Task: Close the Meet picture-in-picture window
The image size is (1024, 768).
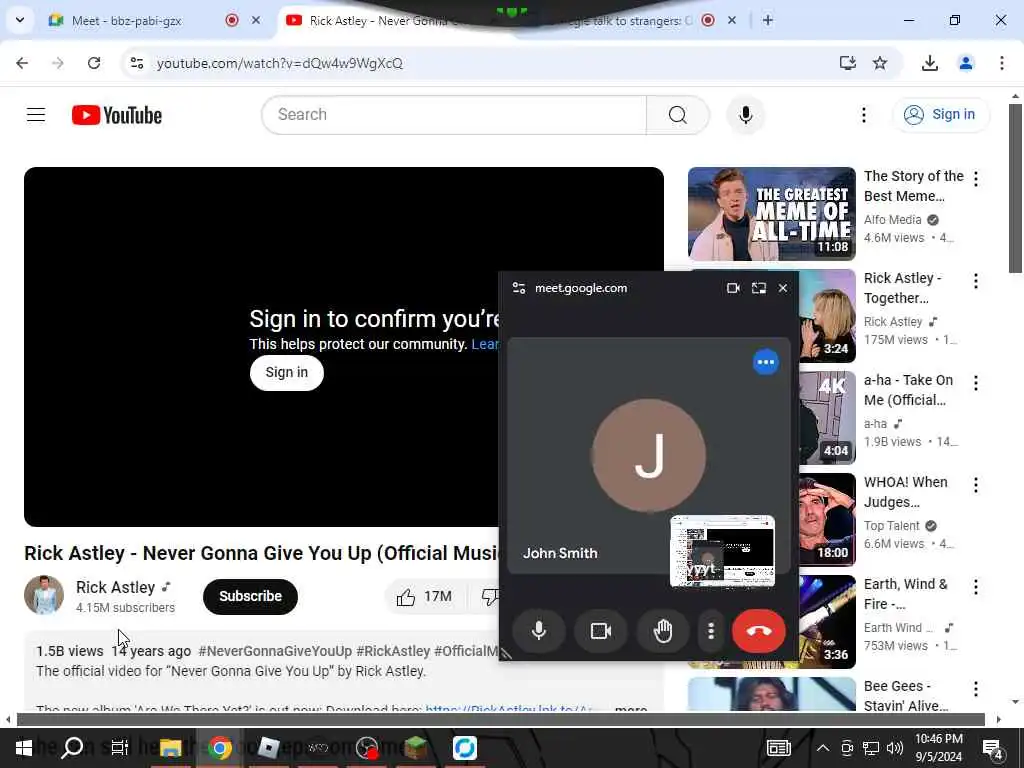Action: pos(782,288)
